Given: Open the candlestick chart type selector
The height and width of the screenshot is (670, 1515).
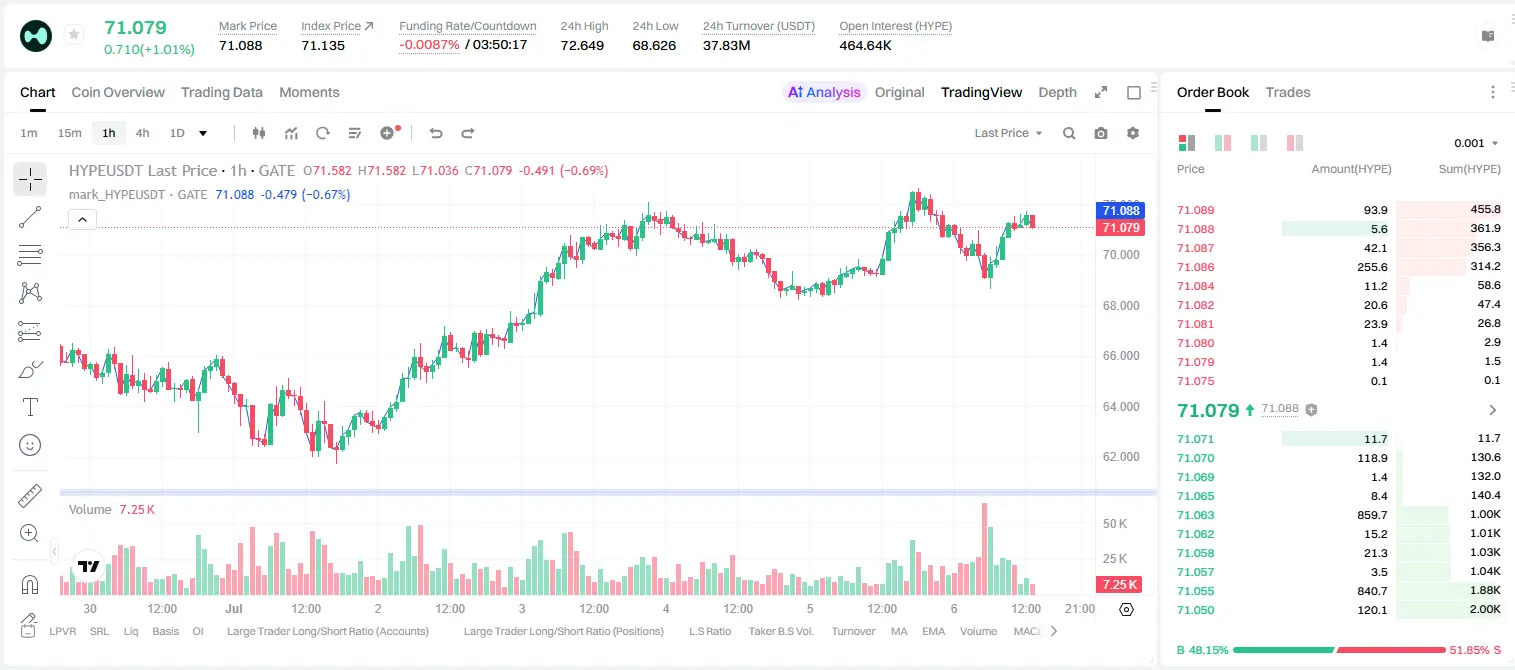Looking at the screenshot, I should pos(259,133).
